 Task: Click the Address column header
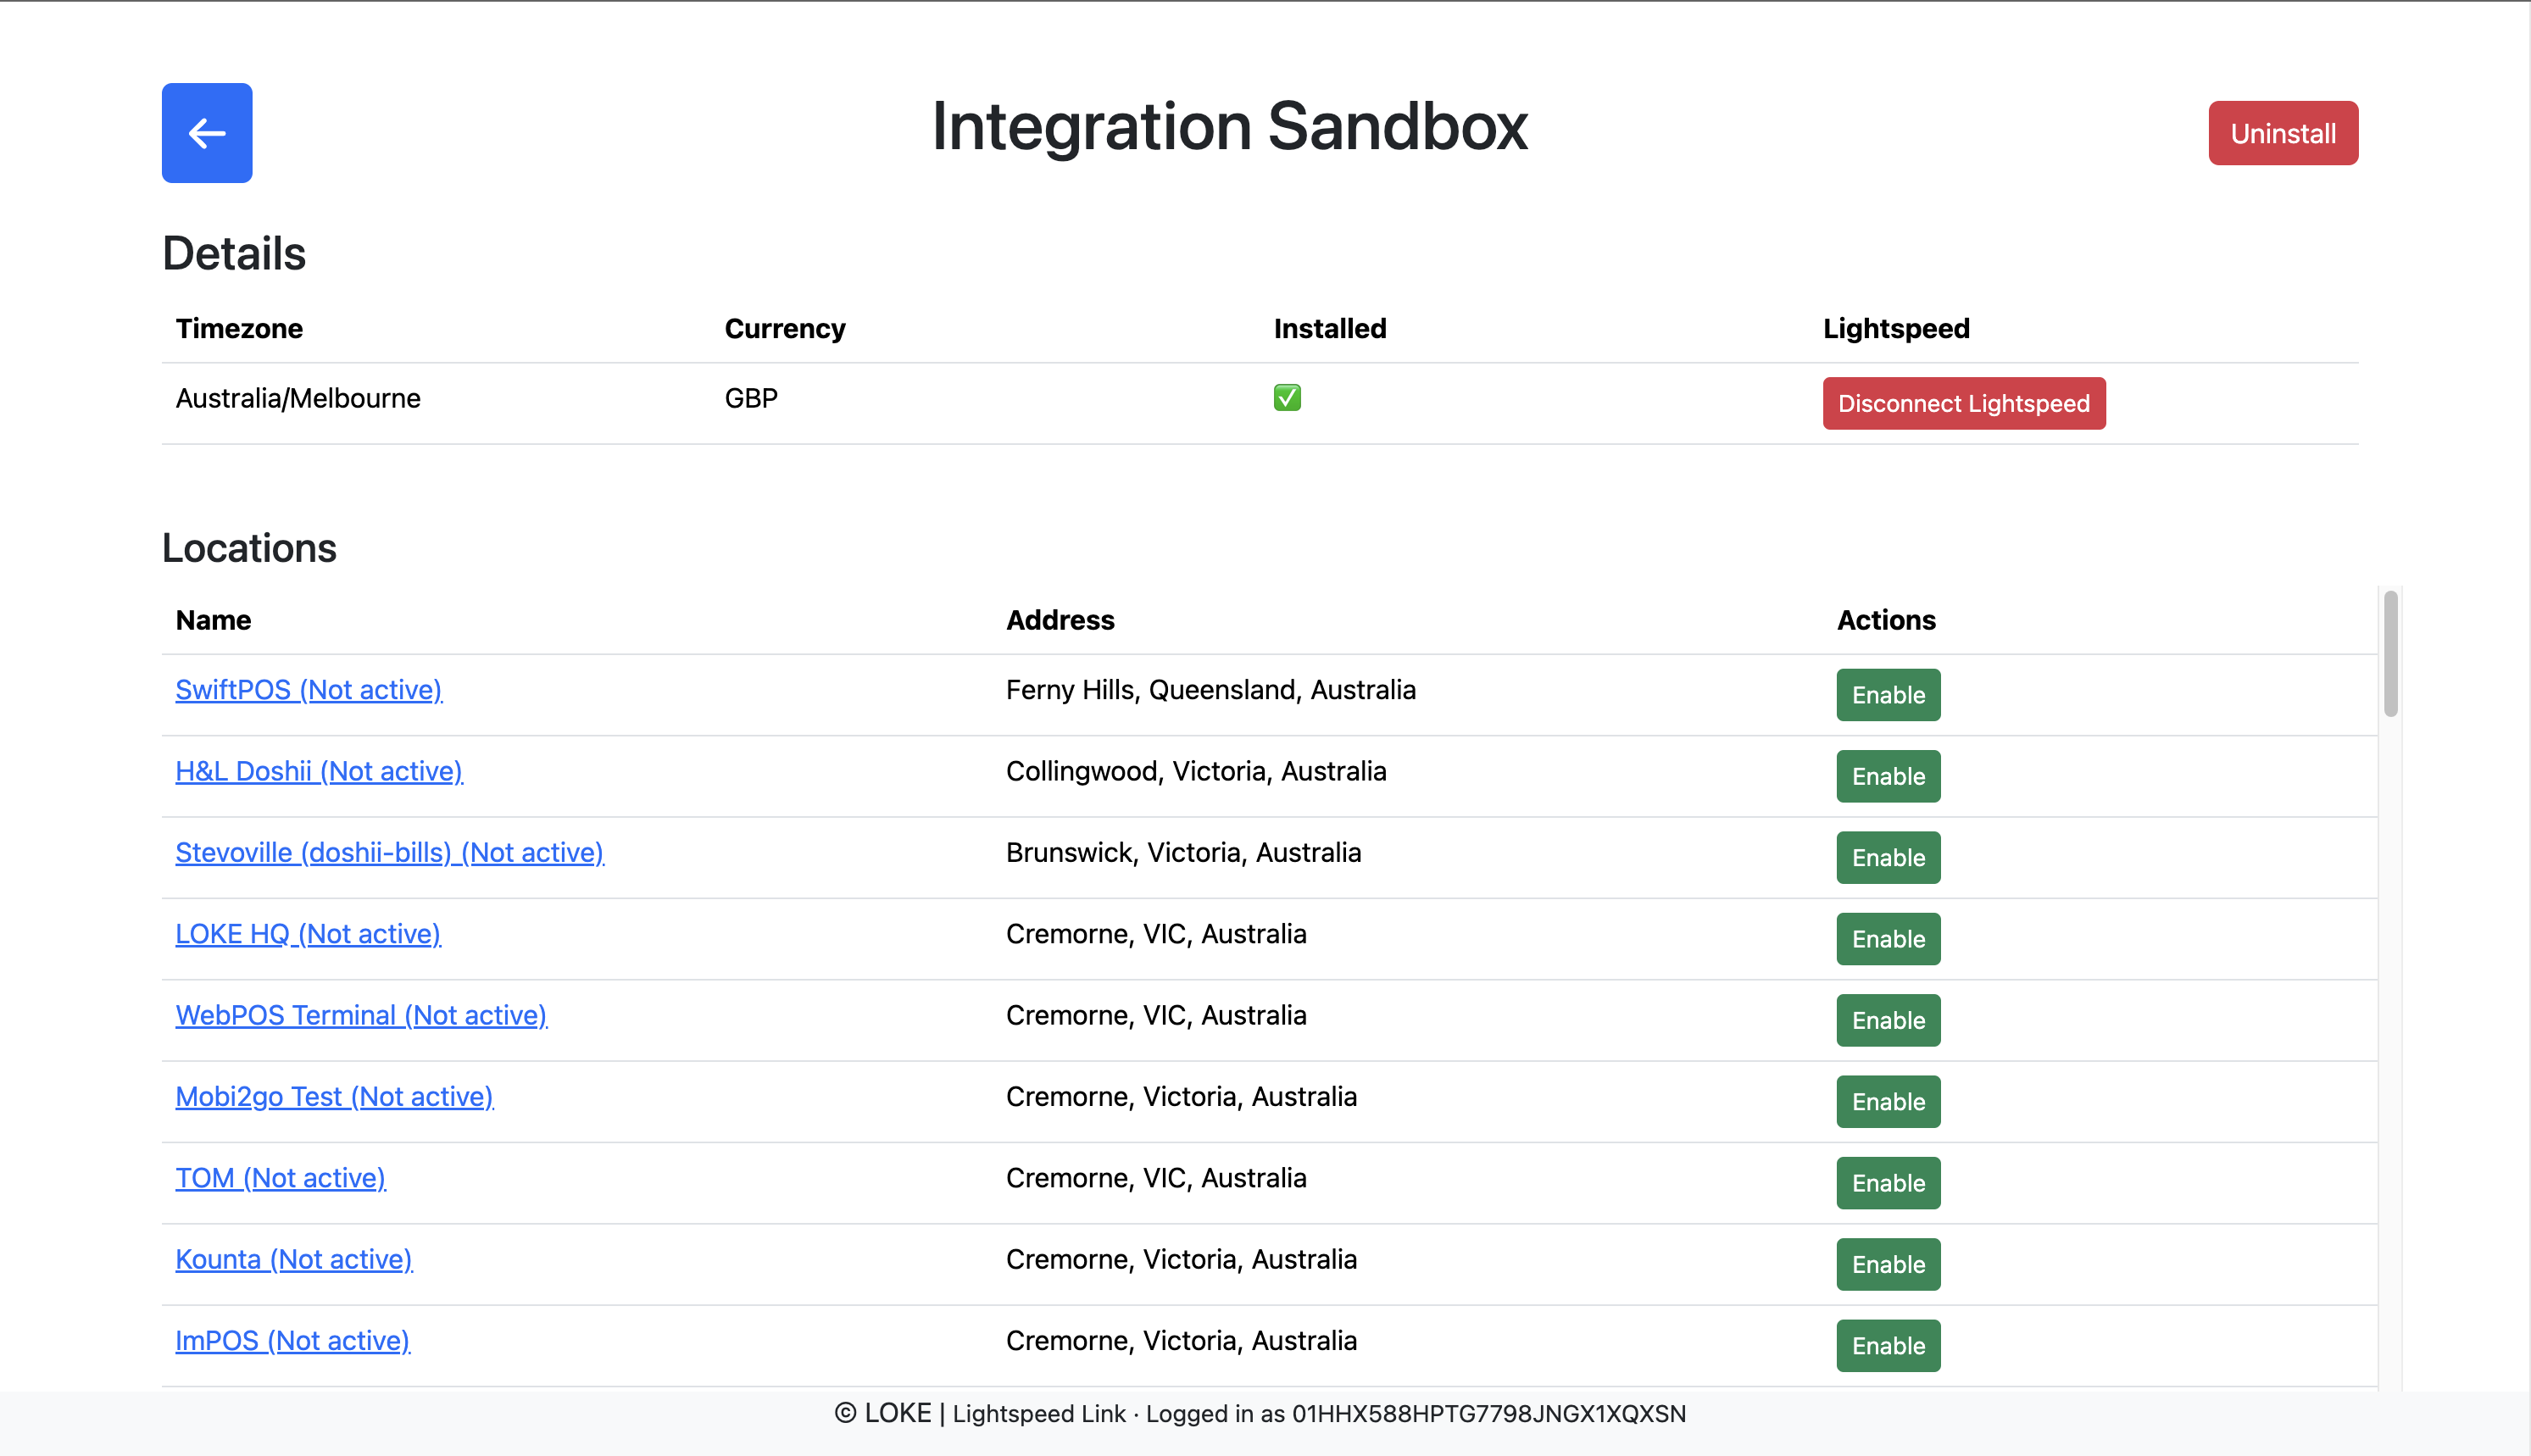point(1060,620)
